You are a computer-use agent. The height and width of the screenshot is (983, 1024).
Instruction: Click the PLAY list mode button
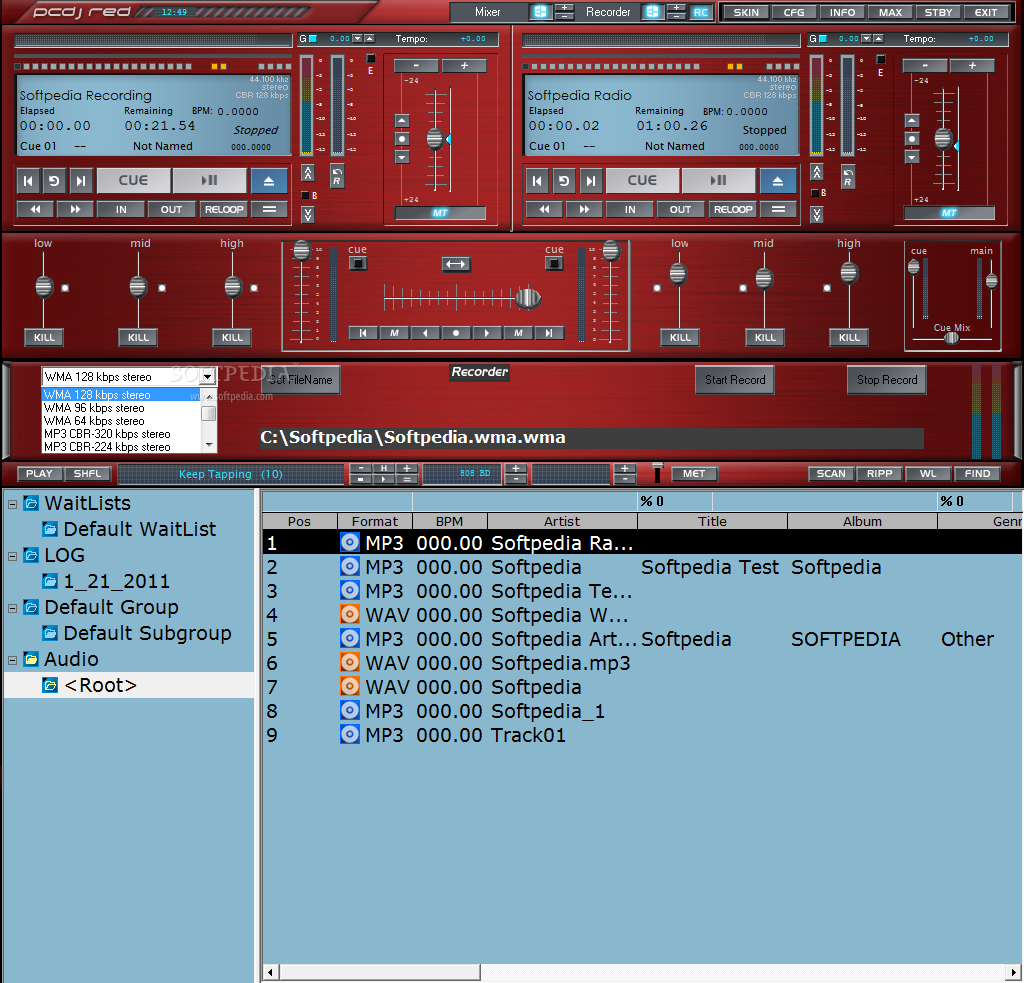[x=39, y=474]
